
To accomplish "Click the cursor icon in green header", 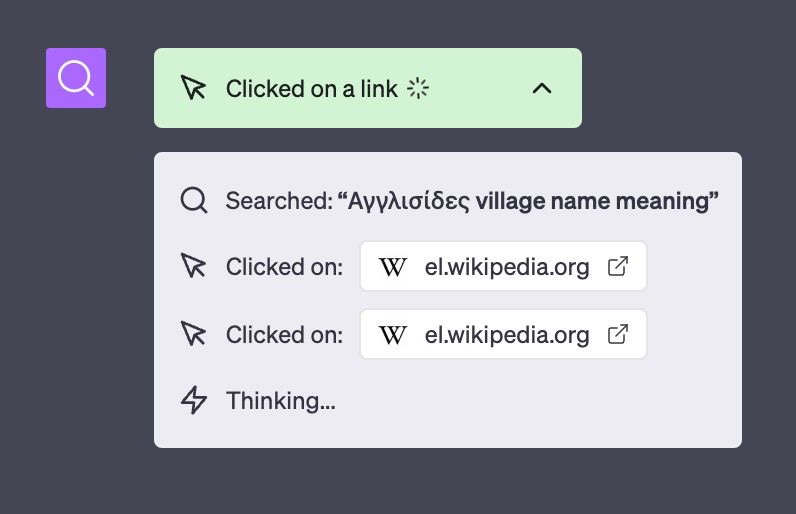I will tap(193, 88).
